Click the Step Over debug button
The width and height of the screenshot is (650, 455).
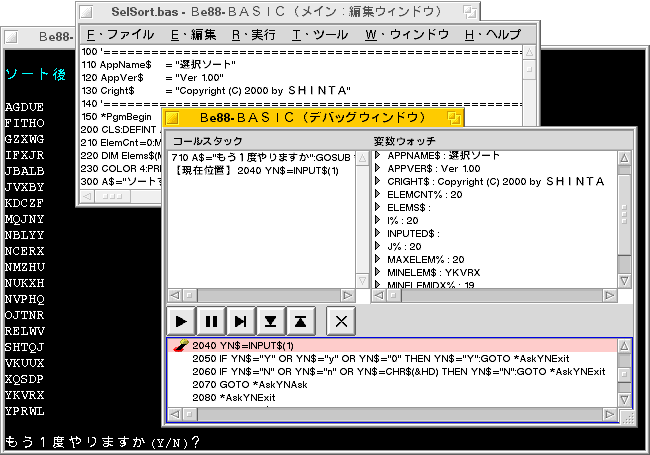(241, 321)
